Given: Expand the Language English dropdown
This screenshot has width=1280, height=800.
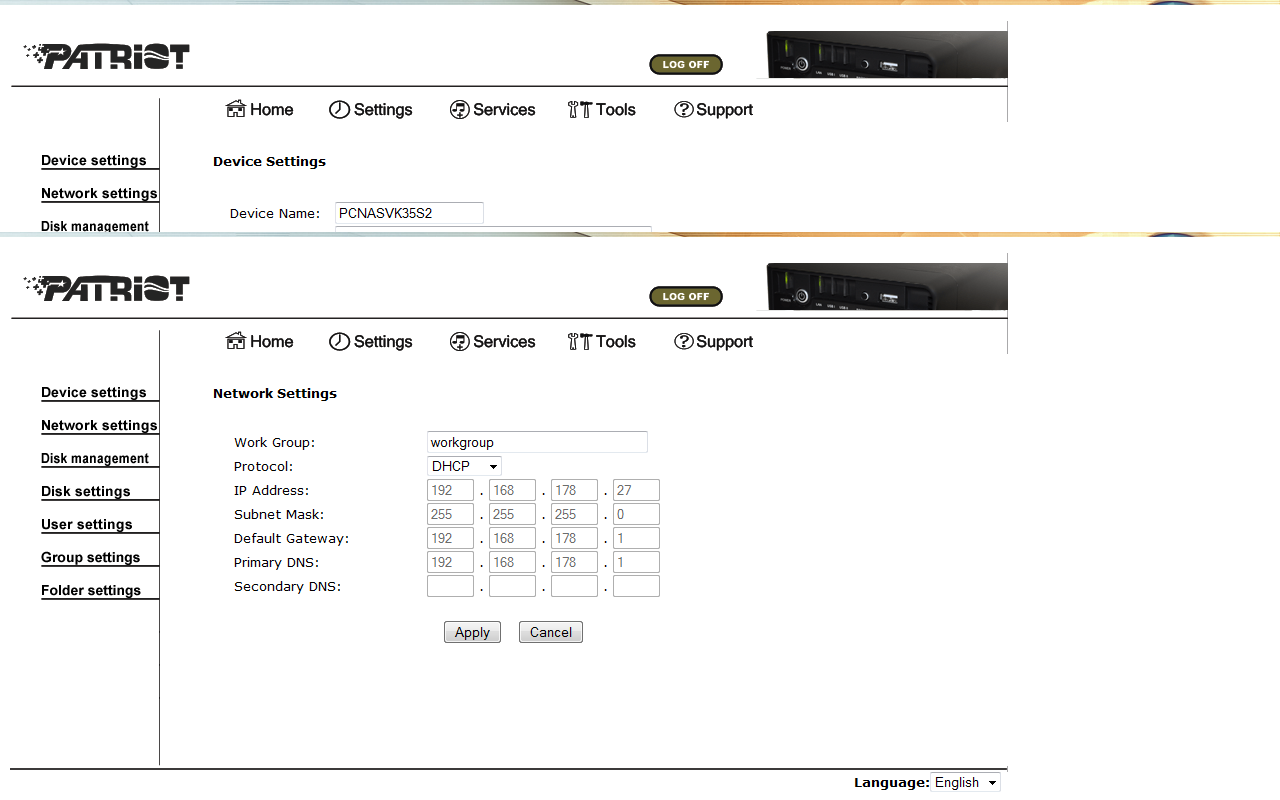Looking at the screenshot, I should pos(965,783).
